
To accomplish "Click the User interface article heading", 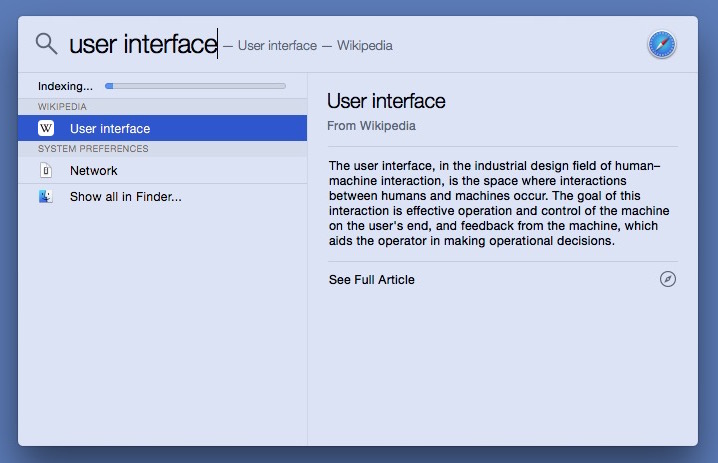I will [386, 101].
